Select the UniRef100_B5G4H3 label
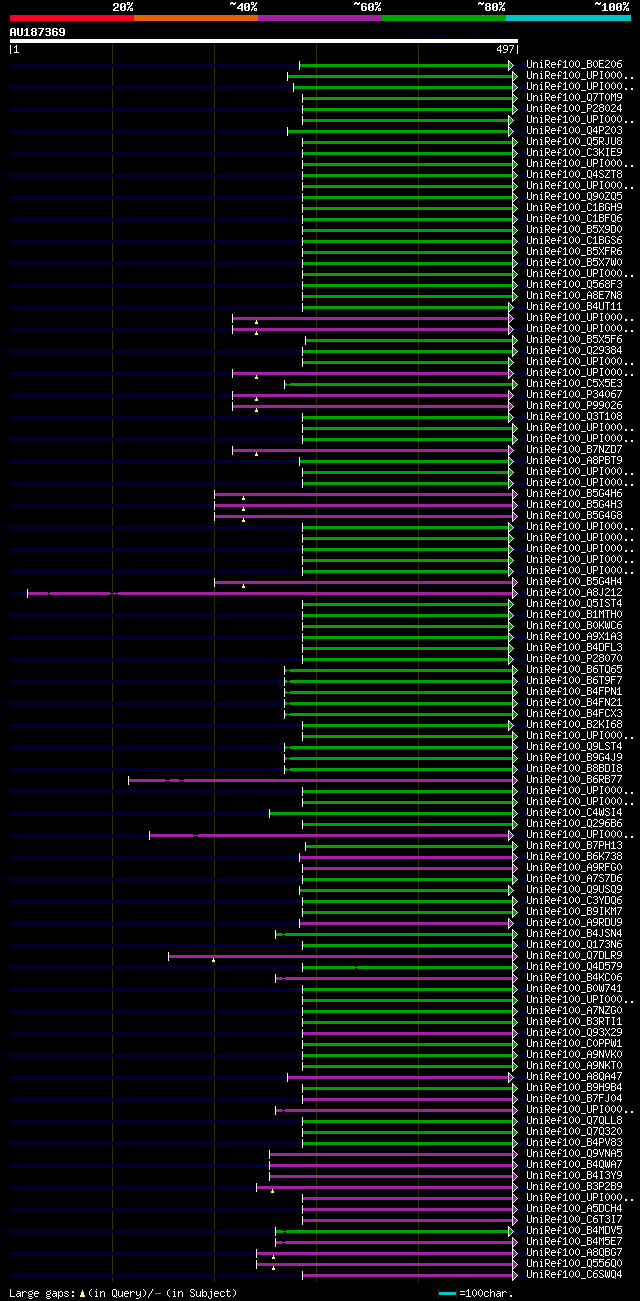This screenshot has height=1301, width=640. (575, 505)
